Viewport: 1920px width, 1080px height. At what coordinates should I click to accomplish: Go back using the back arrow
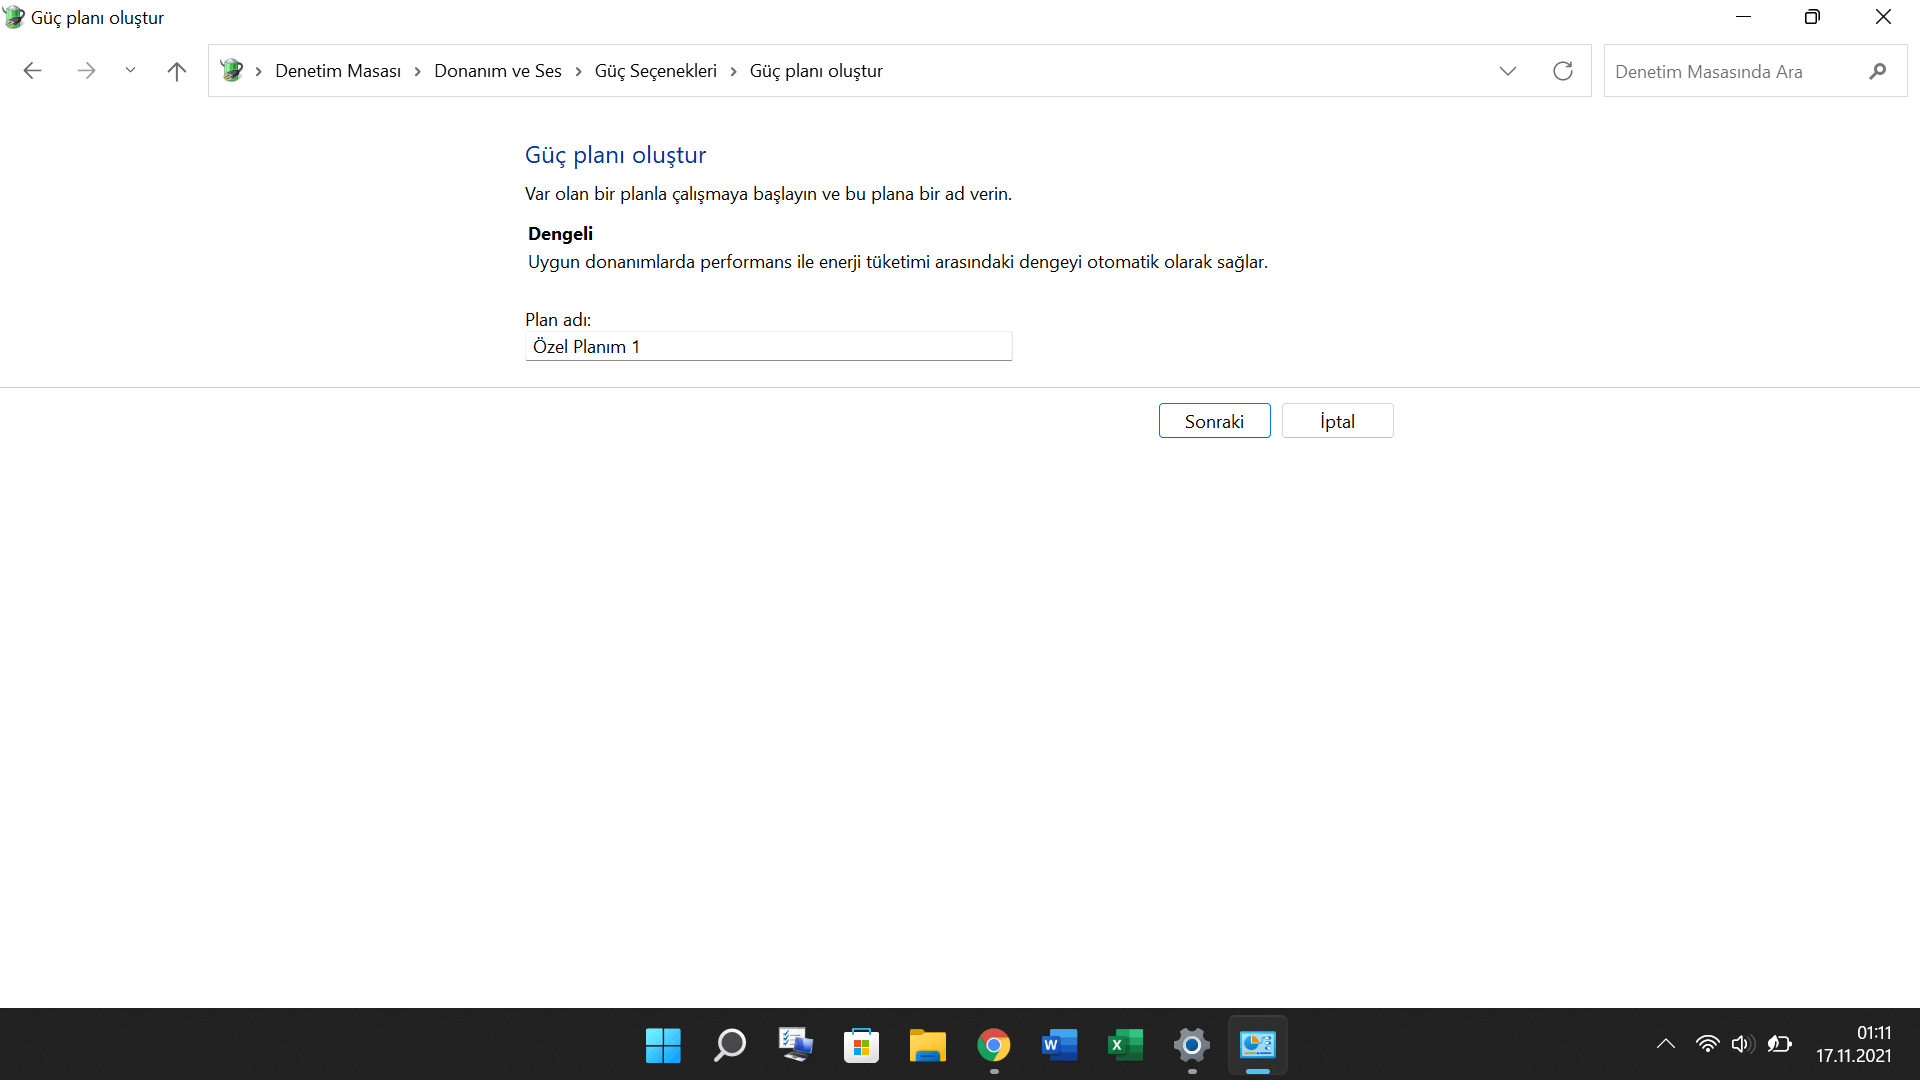point(32,71)
